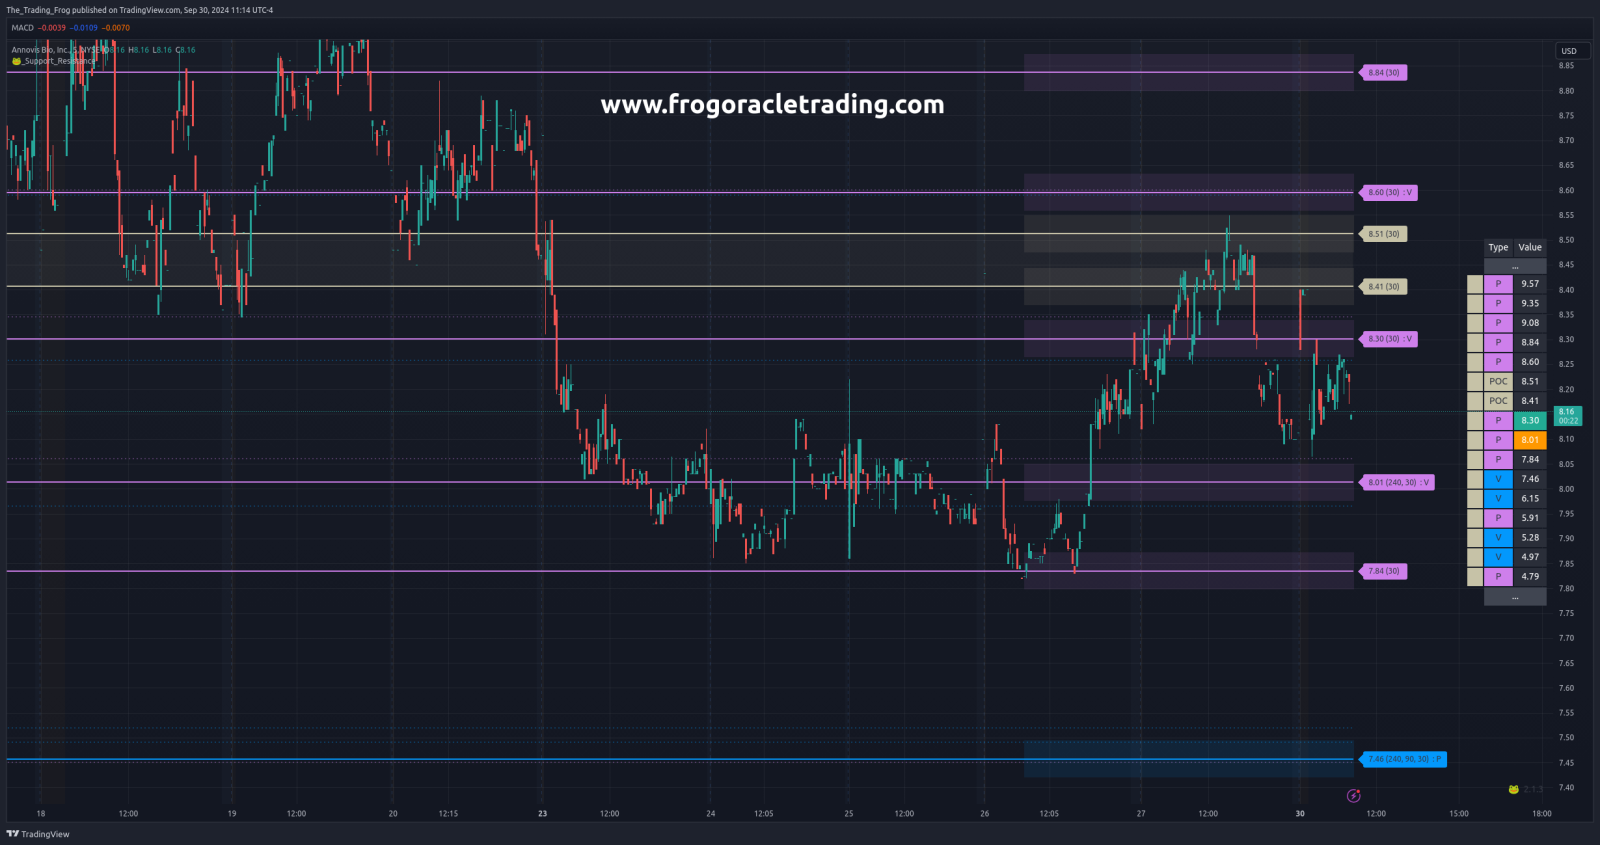Image resolution: width=1600 pixels, height=845 pixels.
Task: Expand the top ellipsis row of table
Action: 1515,266
